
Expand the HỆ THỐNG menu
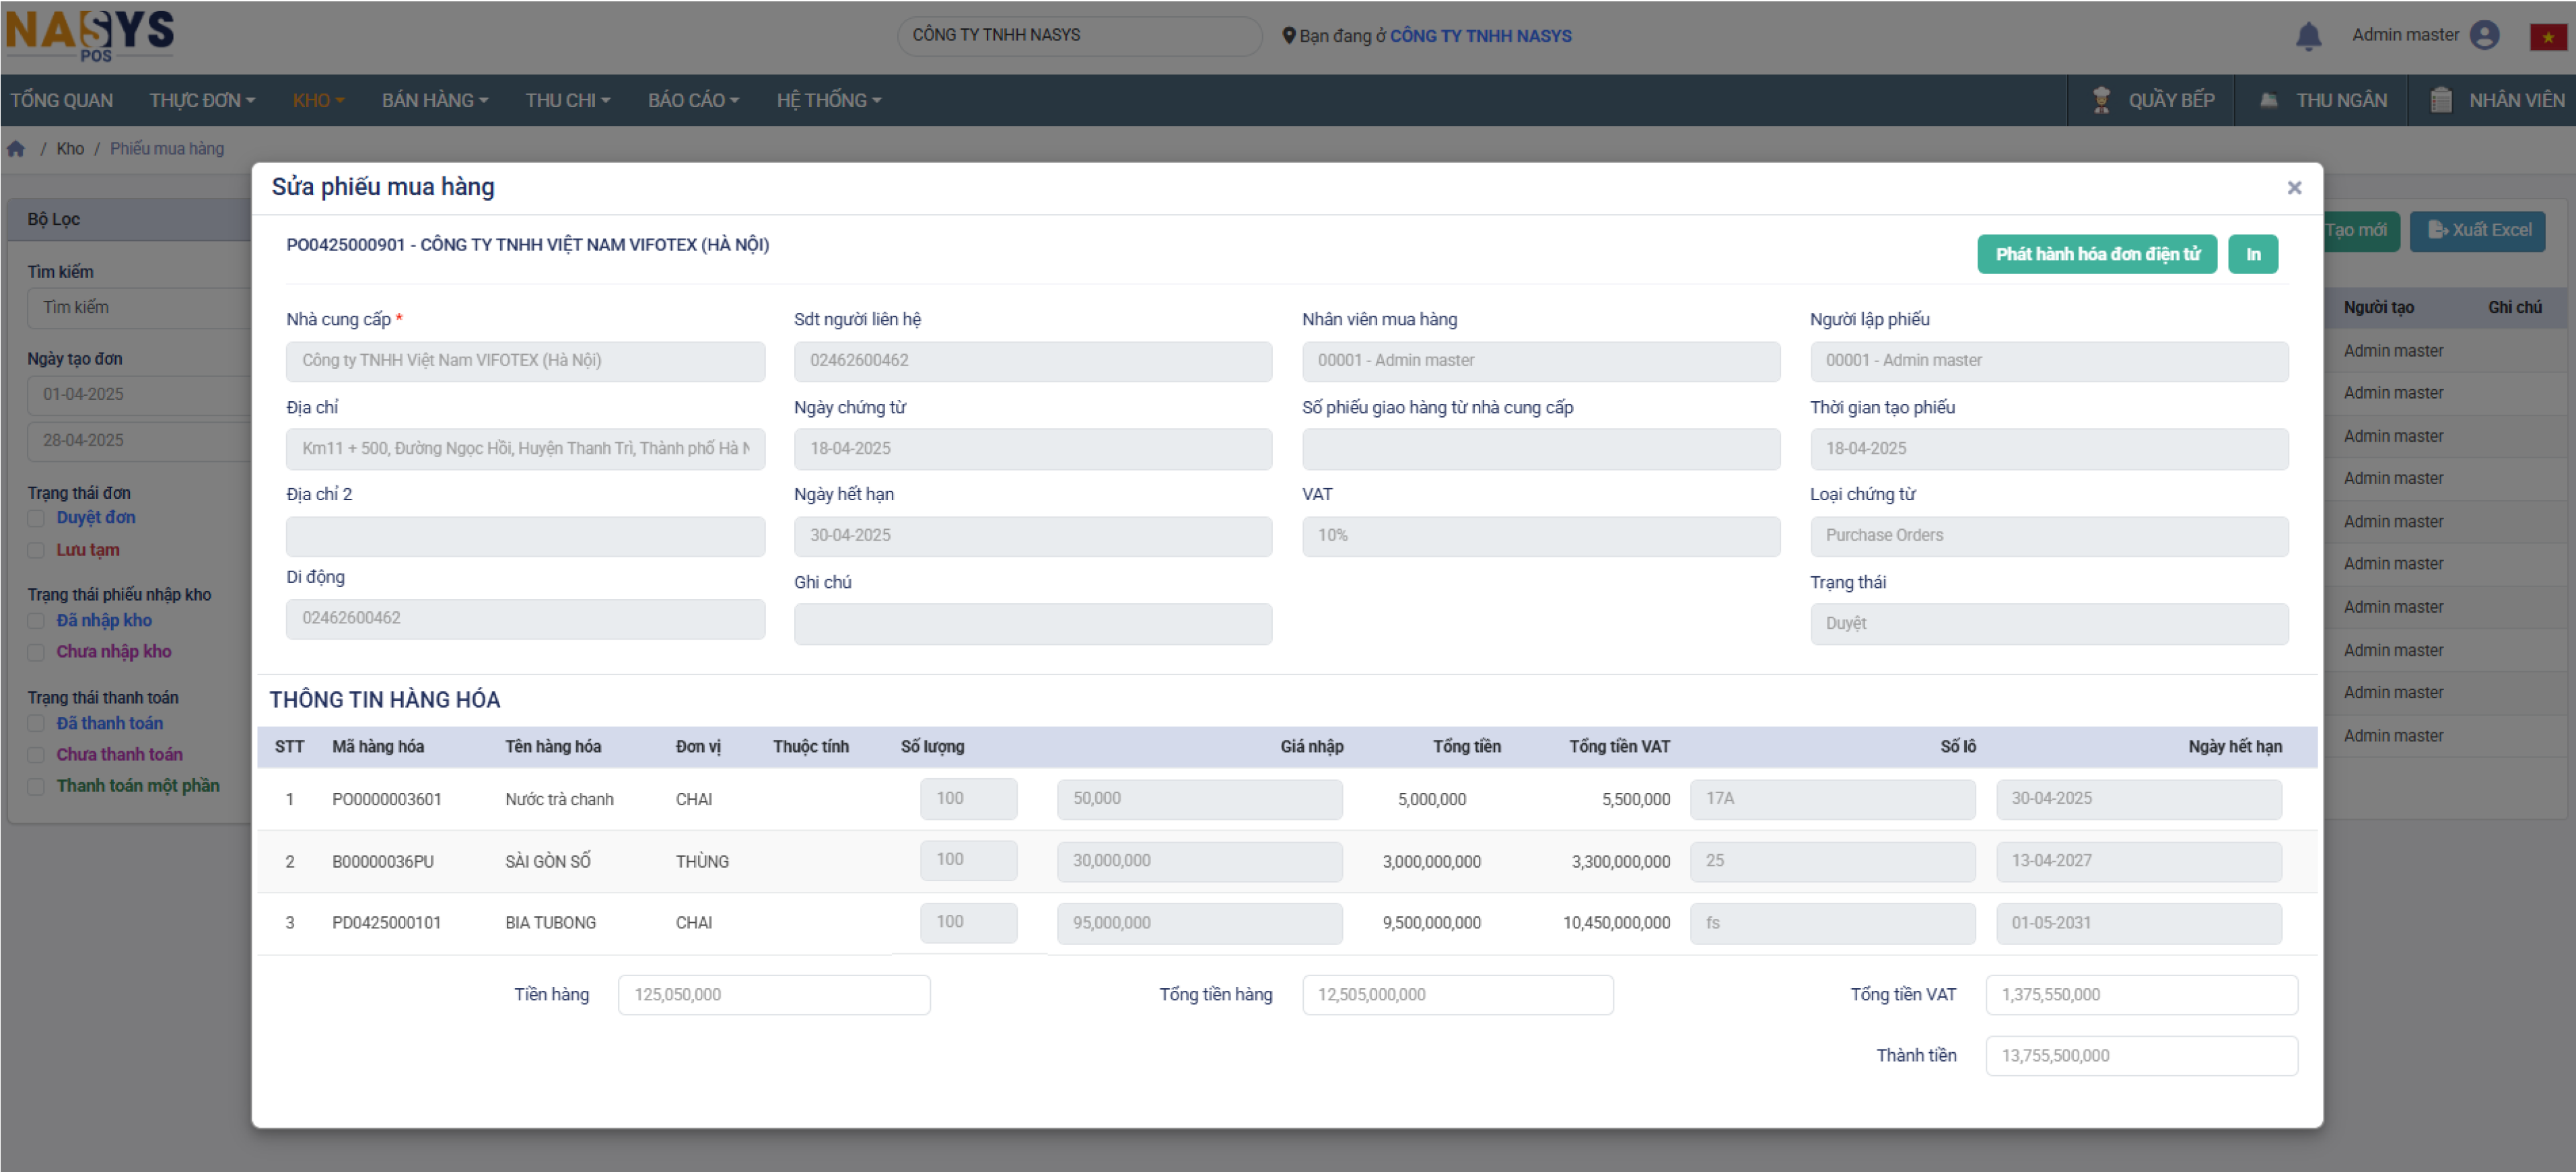pos(828,100)
